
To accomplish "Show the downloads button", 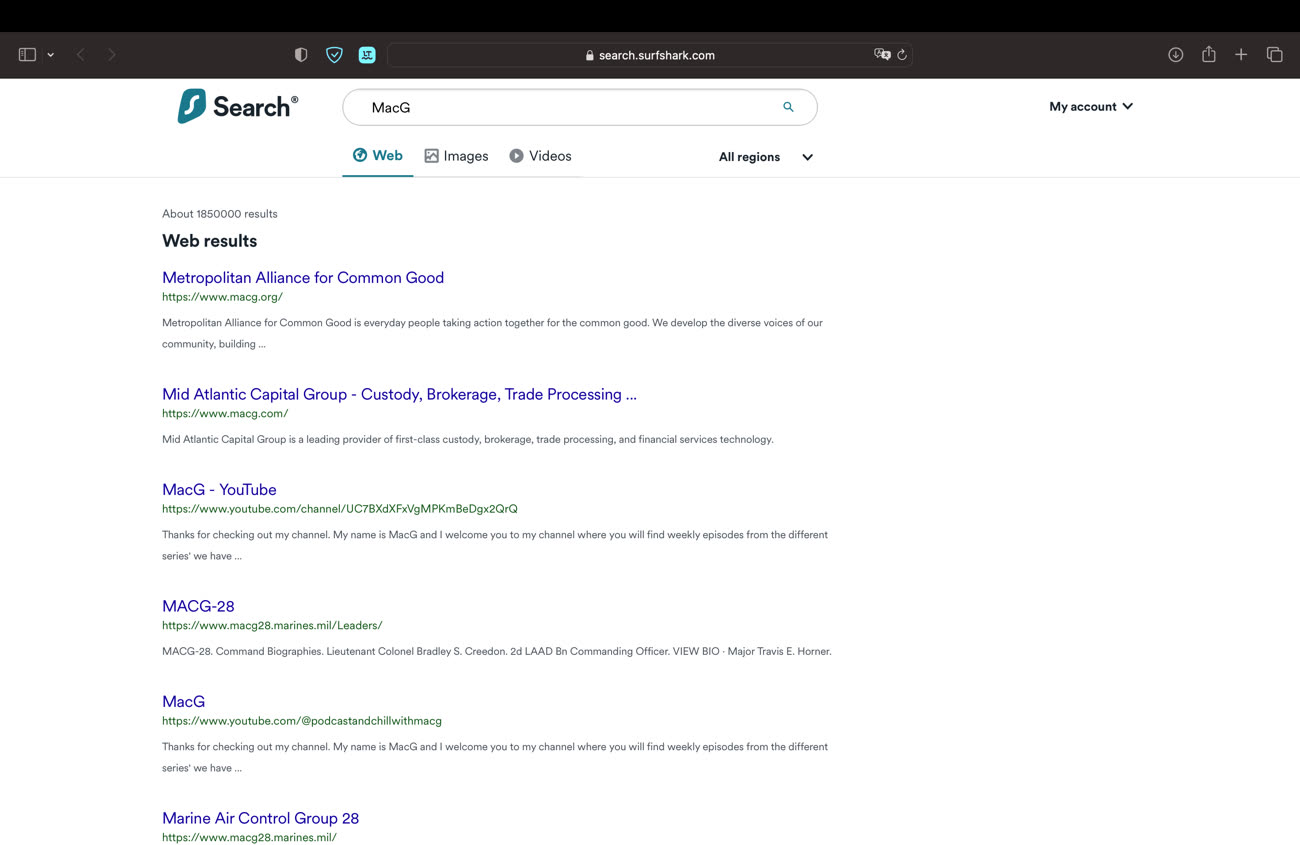I will [1176, 55].
